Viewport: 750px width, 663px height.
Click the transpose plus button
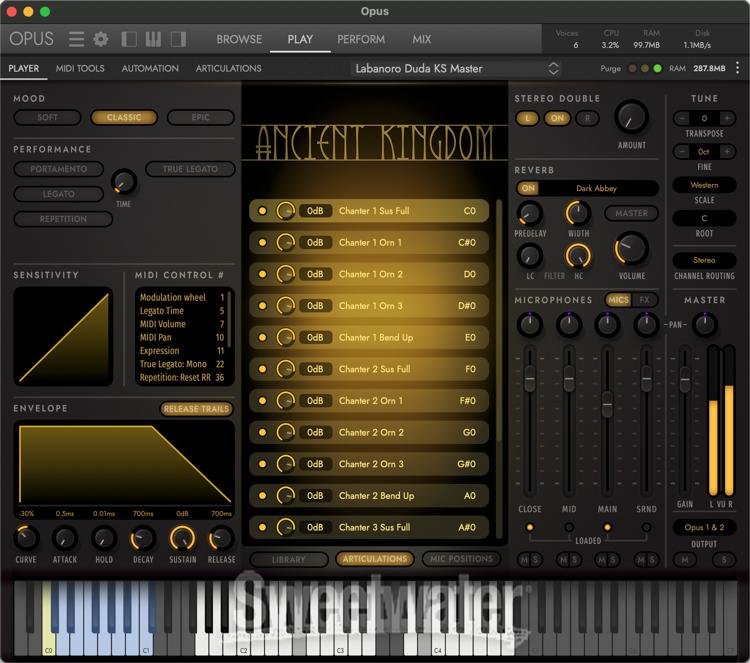click(x=729, y=118)
